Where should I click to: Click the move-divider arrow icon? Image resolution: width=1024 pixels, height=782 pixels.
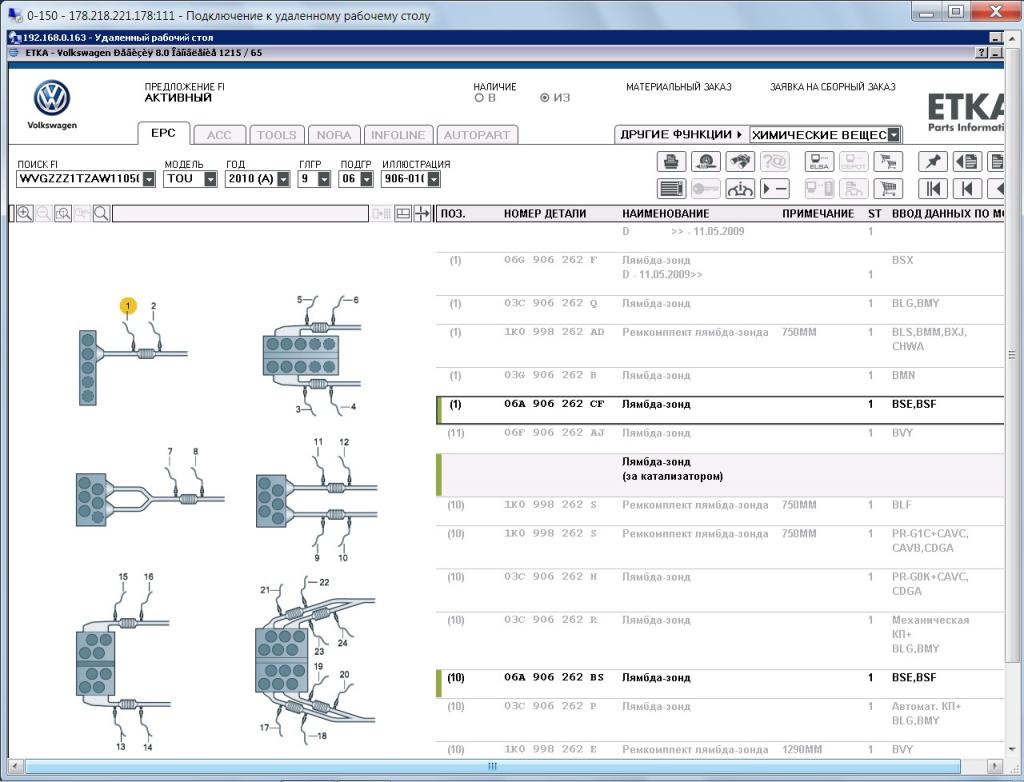(423, 214)
